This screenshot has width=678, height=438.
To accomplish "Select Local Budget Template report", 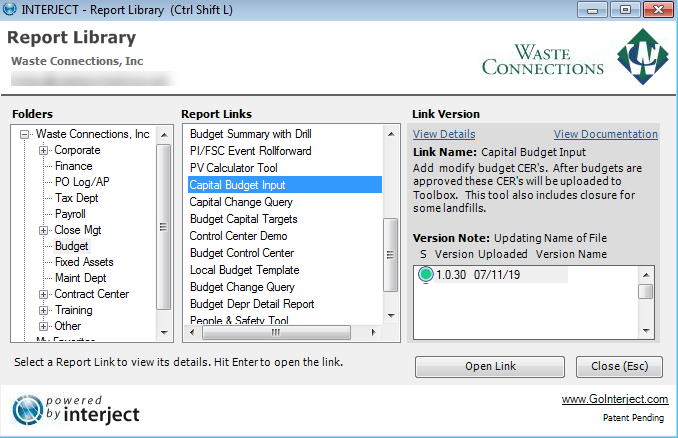I will pyautogui.click(x=244, y=270).
